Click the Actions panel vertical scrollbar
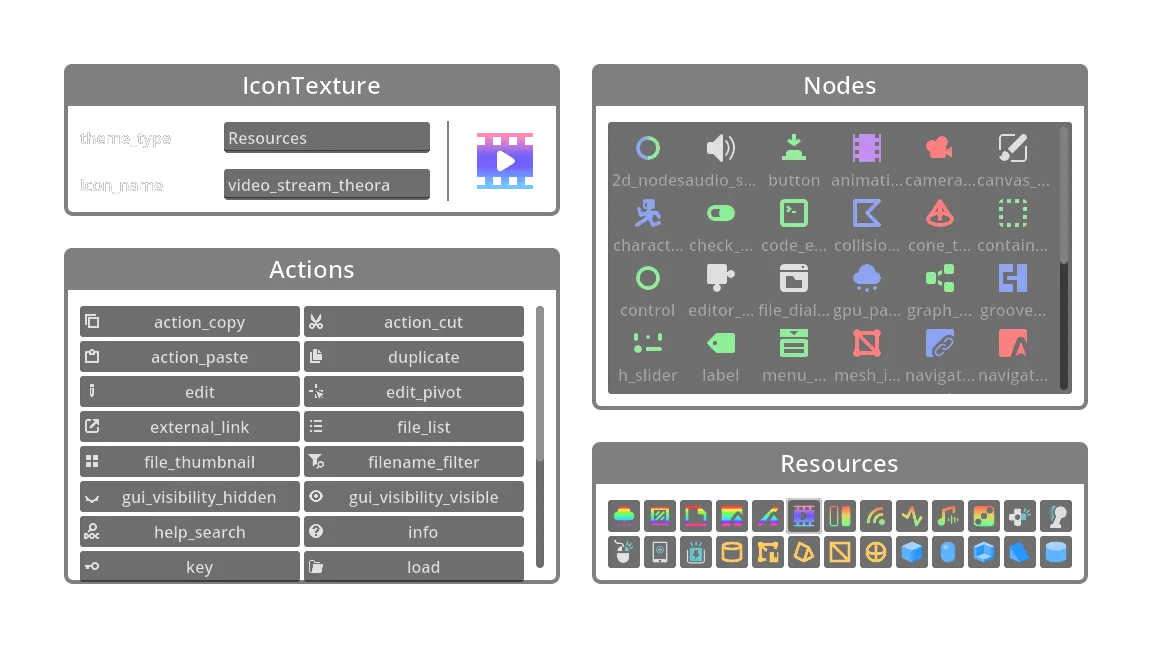The width and height of the screenshot is (1152, 648). click(540, 437)
